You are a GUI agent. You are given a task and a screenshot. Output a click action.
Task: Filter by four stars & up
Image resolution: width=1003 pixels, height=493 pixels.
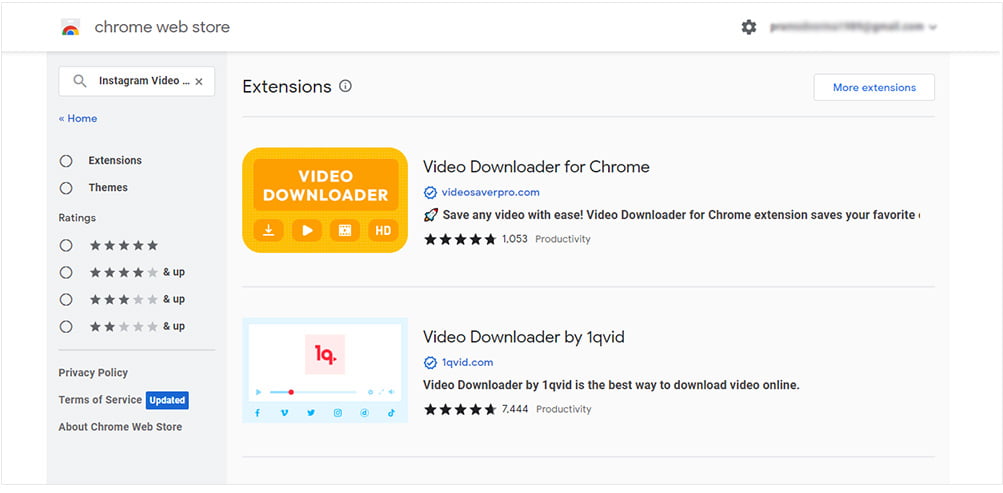(66, 272)
